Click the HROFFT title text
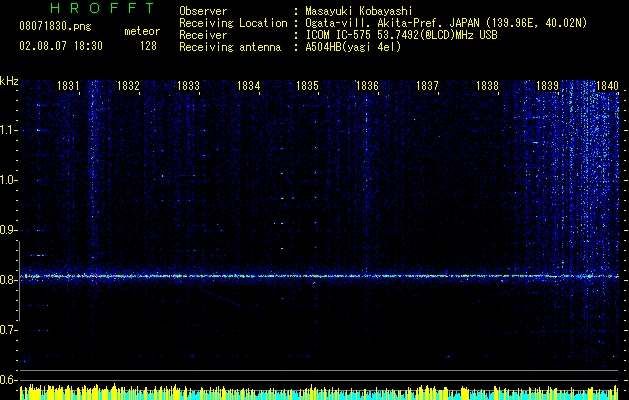The width and height of the screenshot is (629, 400). [102, 8]
